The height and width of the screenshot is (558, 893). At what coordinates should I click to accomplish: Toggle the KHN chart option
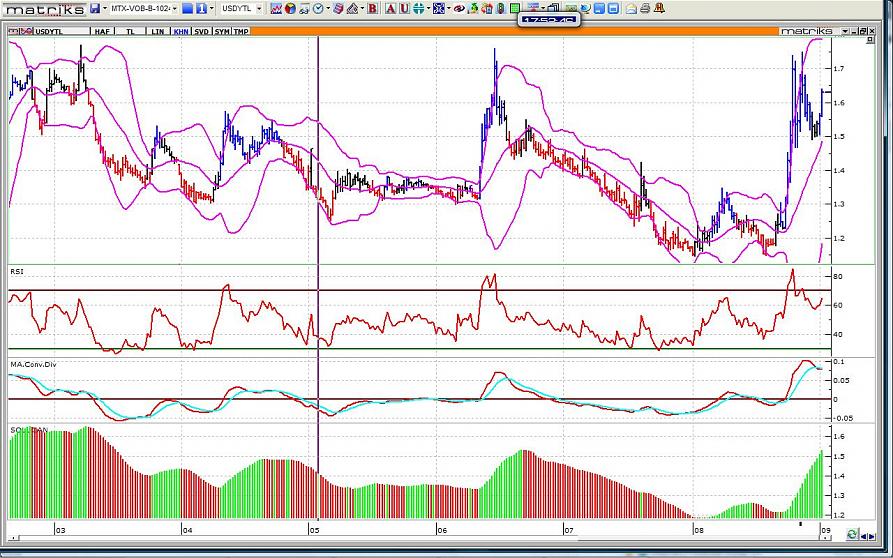(x=180, y=31)
